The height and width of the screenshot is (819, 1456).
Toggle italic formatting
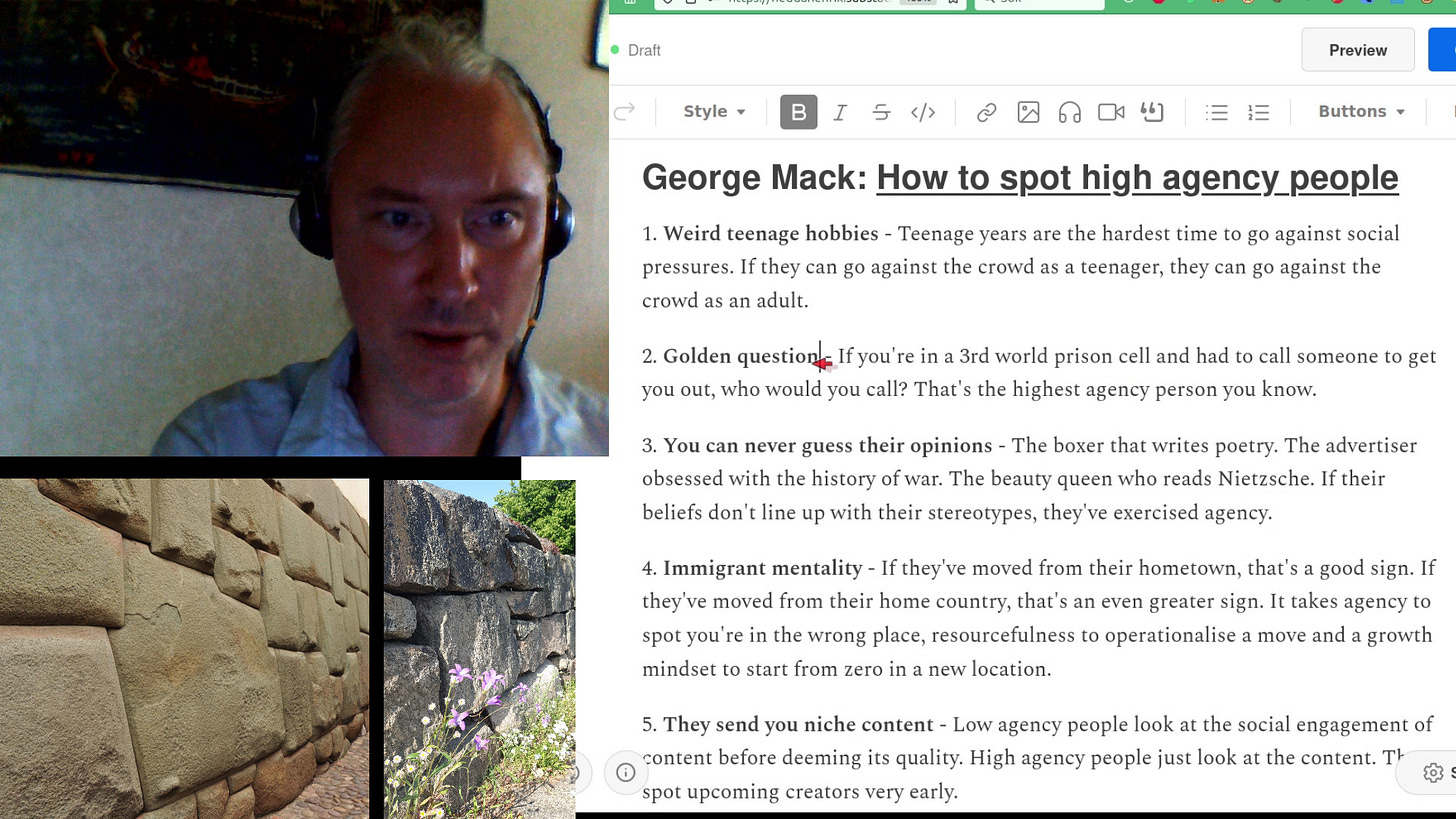click(840, 112)
